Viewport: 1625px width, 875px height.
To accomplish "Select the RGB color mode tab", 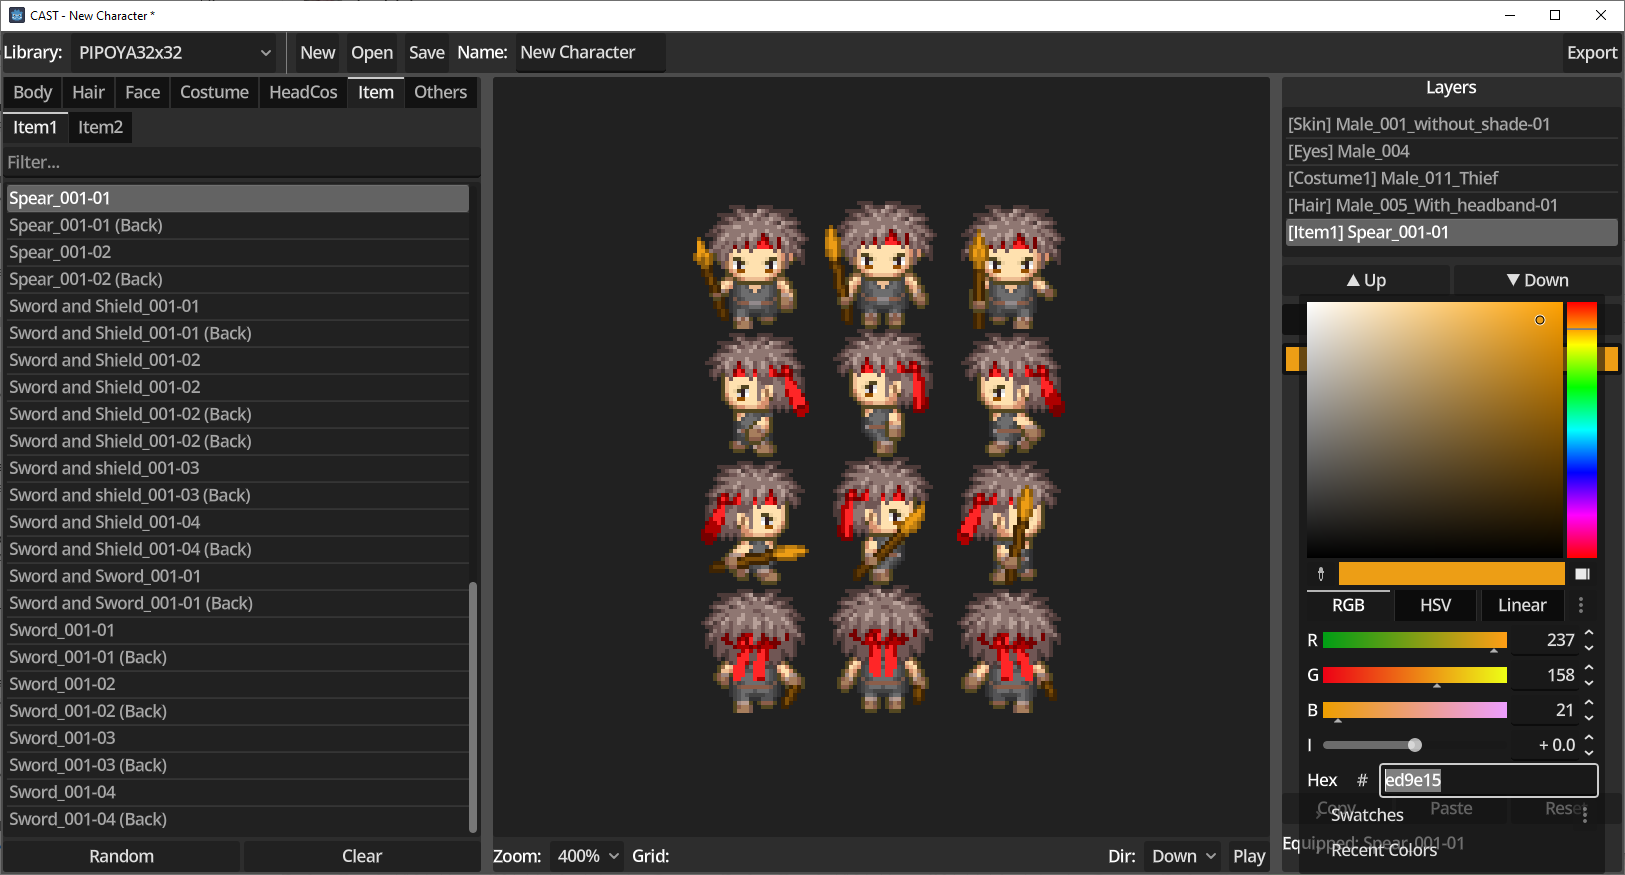I will coord(1348,605).
